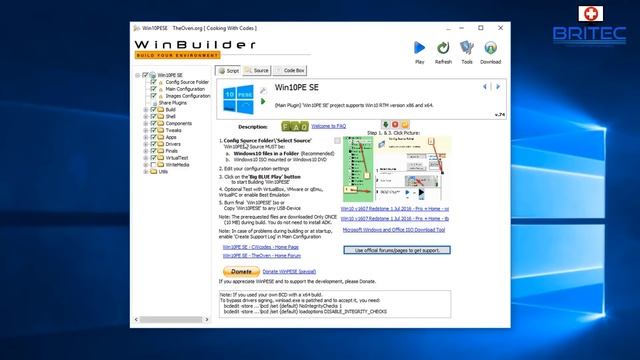Click the tree scrollbar right arrow
Image resolution: width=640 pixels, height=360 pixels.
click(x=207, y=320)
